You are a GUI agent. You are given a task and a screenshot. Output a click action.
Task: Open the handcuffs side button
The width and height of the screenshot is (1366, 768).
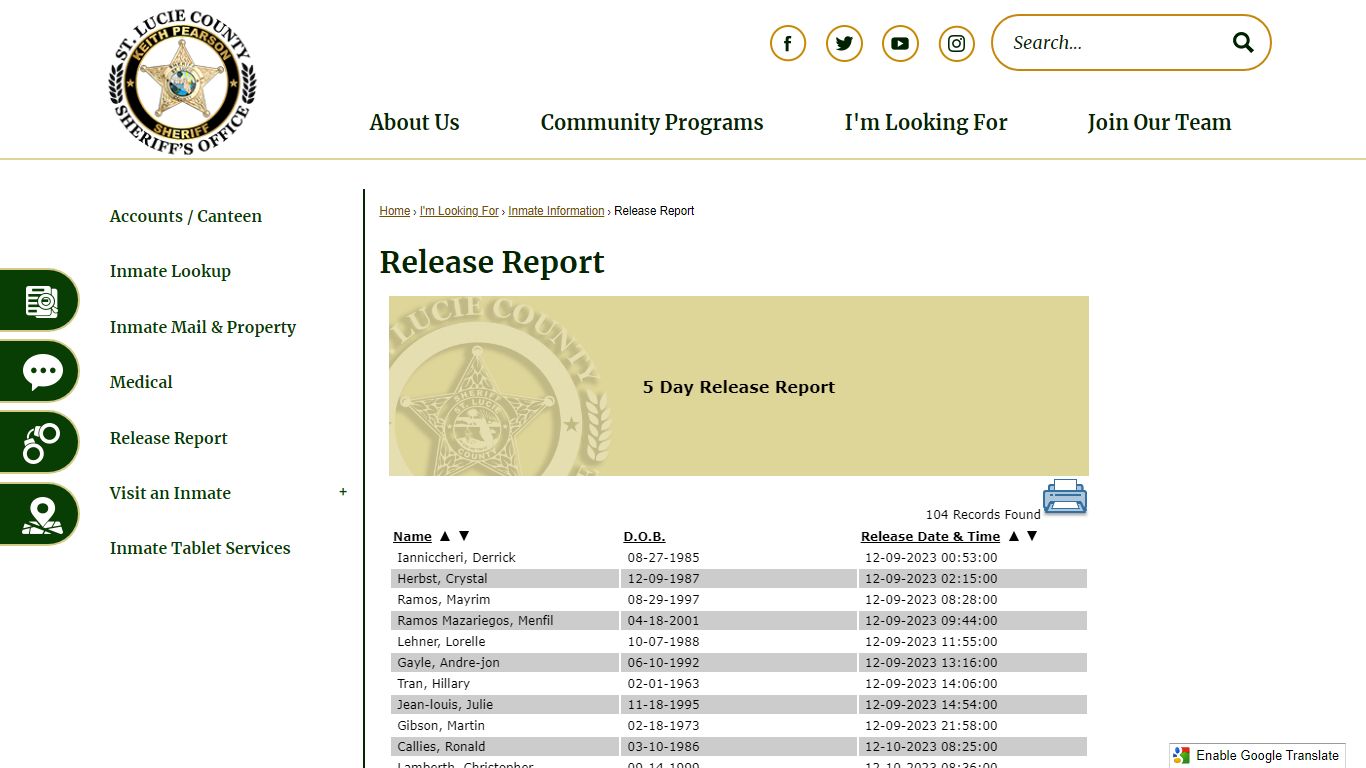(40, 443)
